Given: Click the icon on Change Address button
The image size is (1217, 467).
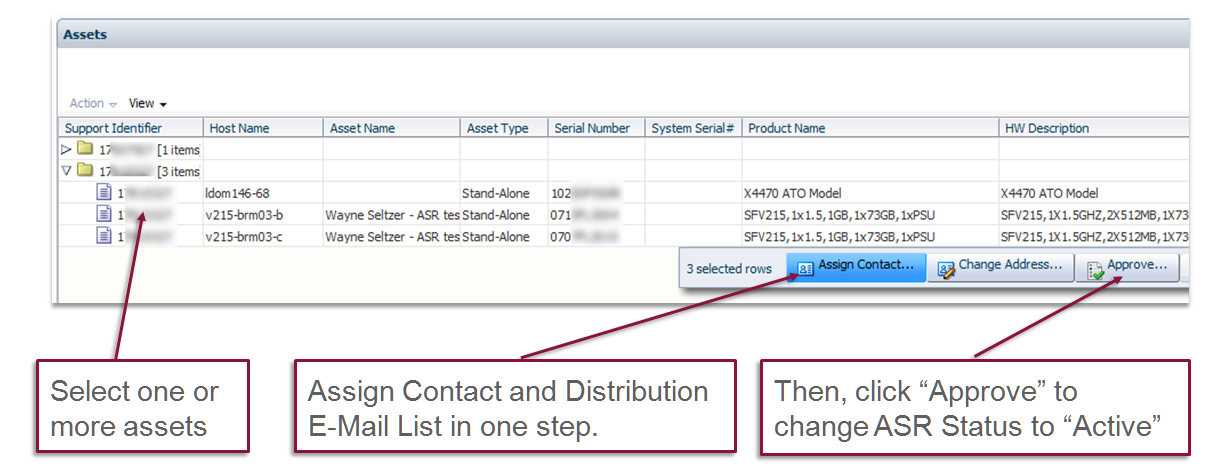Looking at the screenshot, I should [945, 268].
